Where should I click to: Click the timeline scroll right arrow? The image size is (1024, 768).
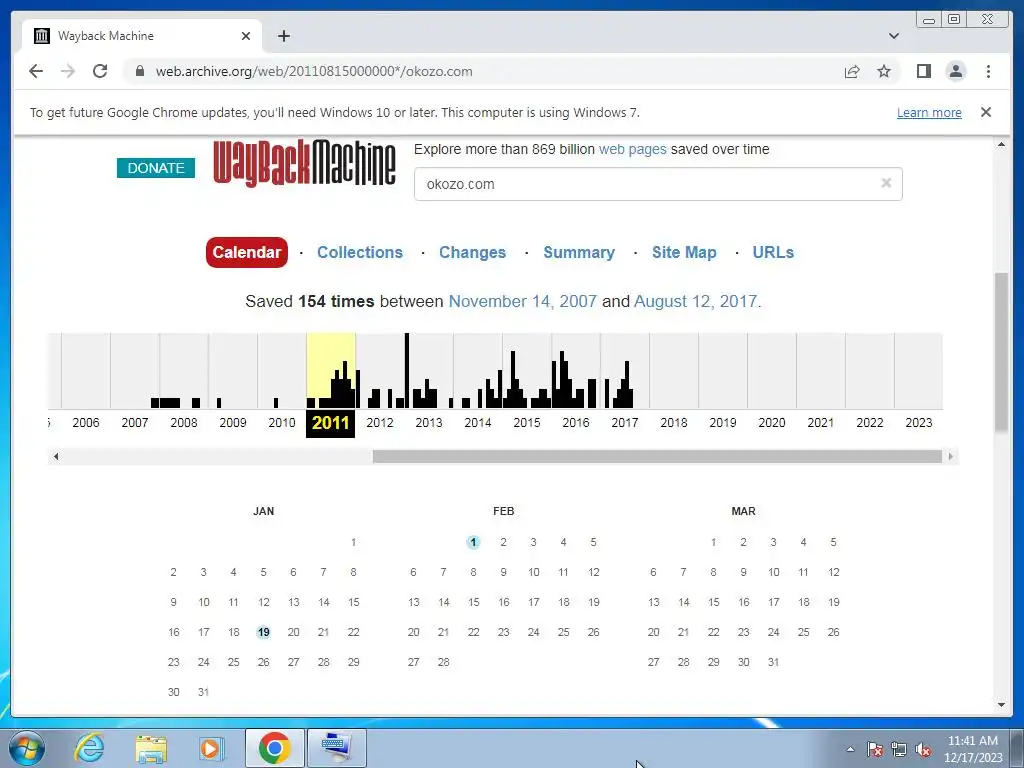[x=950, y=456]
